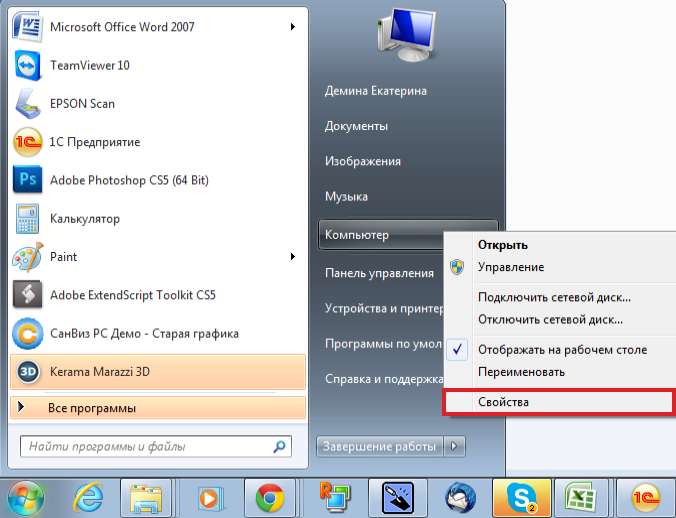Click the 1С Предприятие label
Screen dimensions: 676x518
[95, 142]
